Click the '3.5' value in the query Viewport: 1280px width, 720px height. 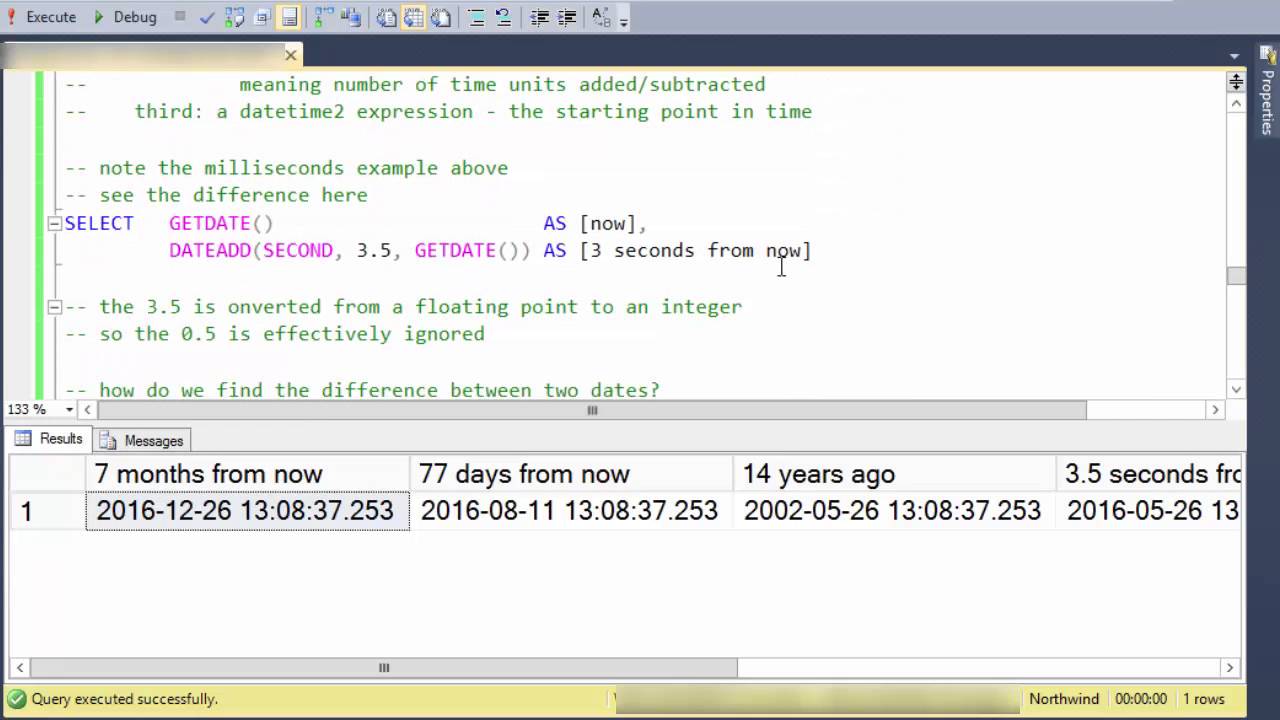click(374, 250)
